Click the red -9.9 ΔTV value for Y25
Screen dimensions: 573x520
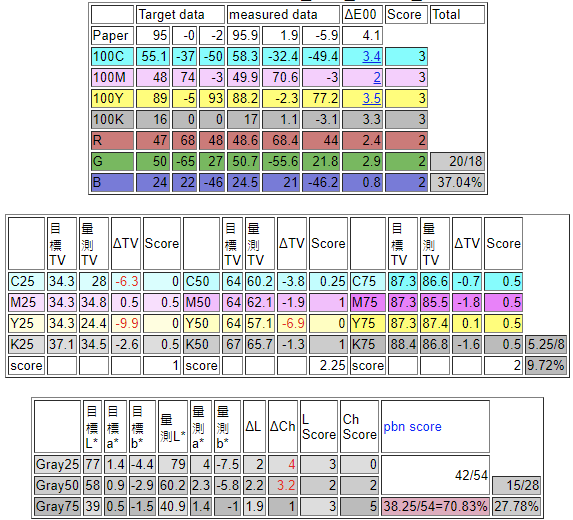[x=126, y=323]
